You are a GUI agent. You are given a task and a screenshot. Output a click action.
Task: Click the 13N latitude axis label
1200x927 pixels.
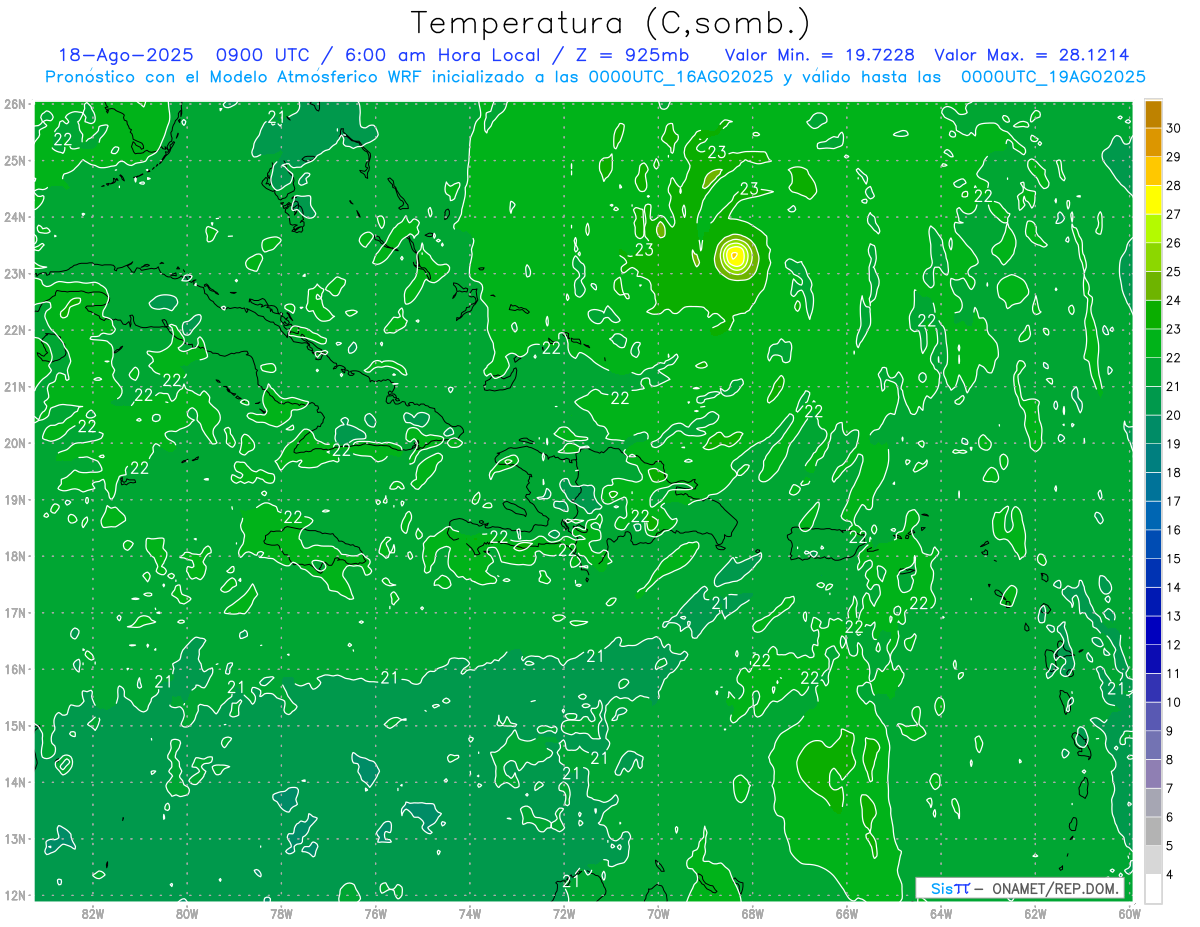click(x=15, y=838)
